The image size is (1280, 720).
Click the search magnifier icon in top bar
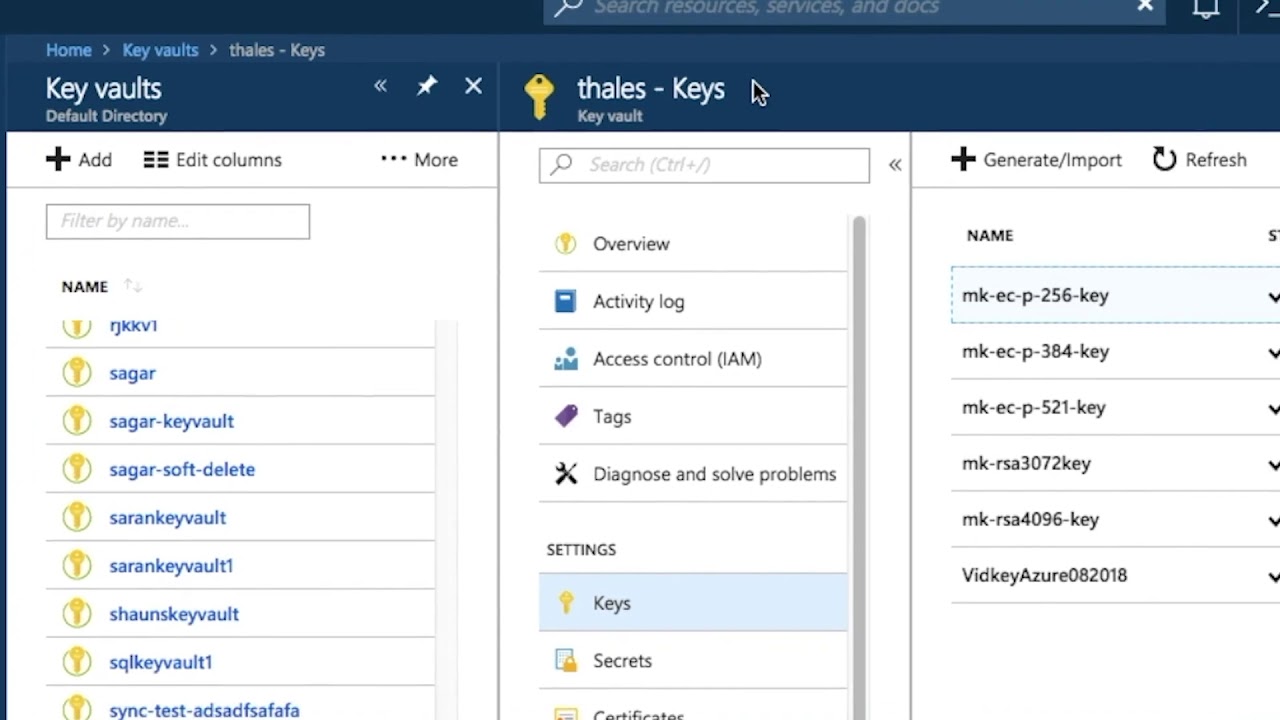pos(568,7)
